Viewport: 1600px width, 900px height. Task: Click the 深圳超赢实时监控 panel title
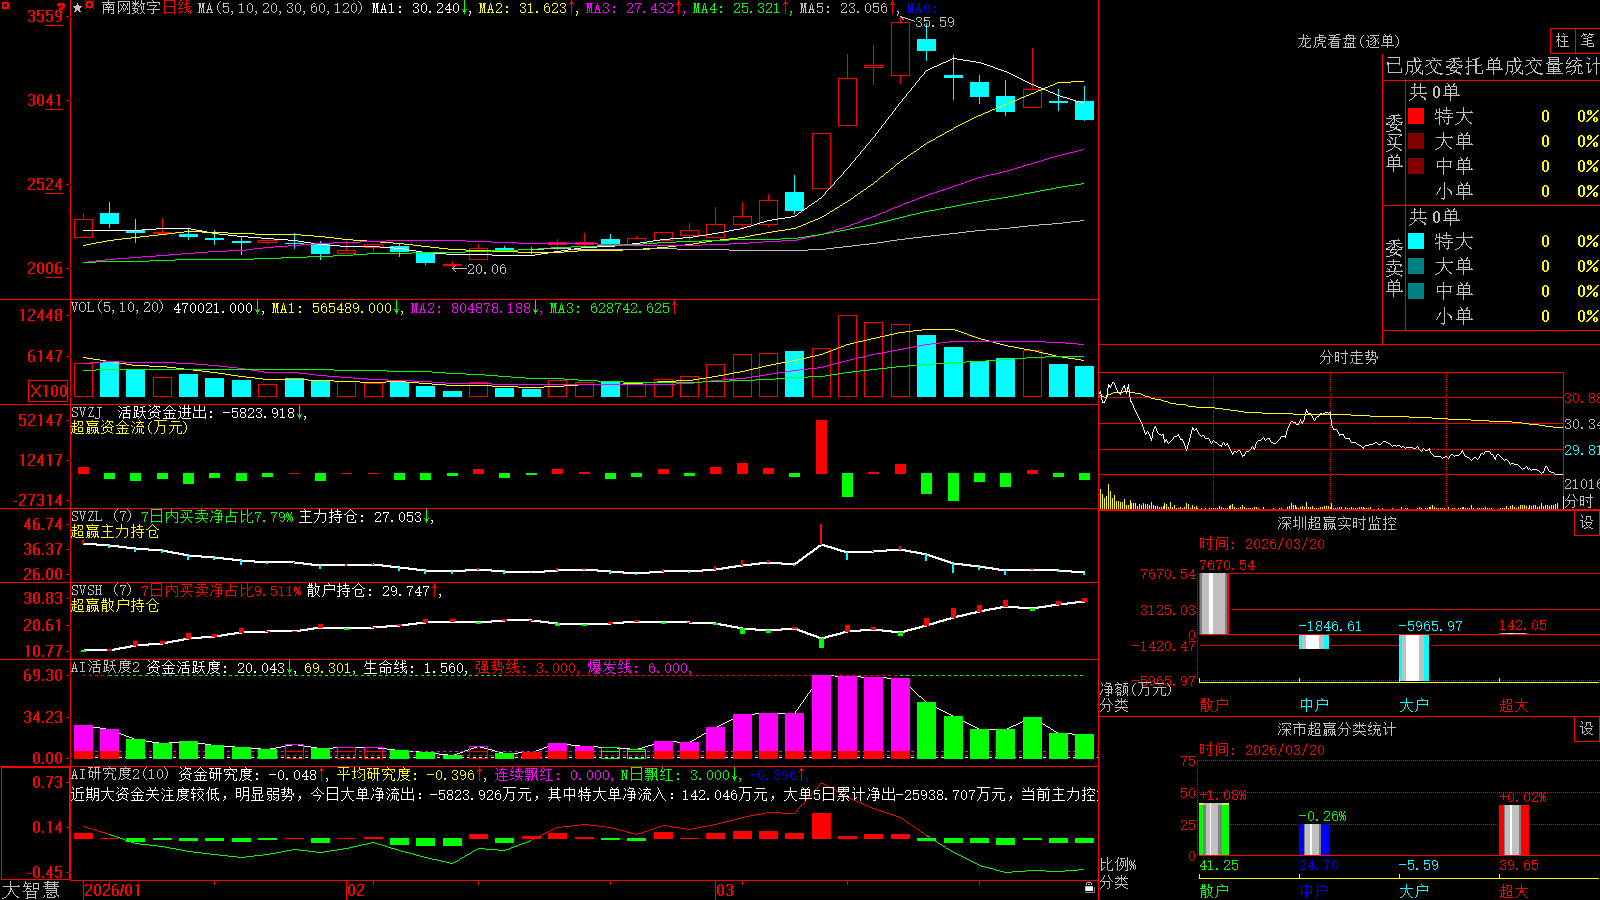(1337, 523)
